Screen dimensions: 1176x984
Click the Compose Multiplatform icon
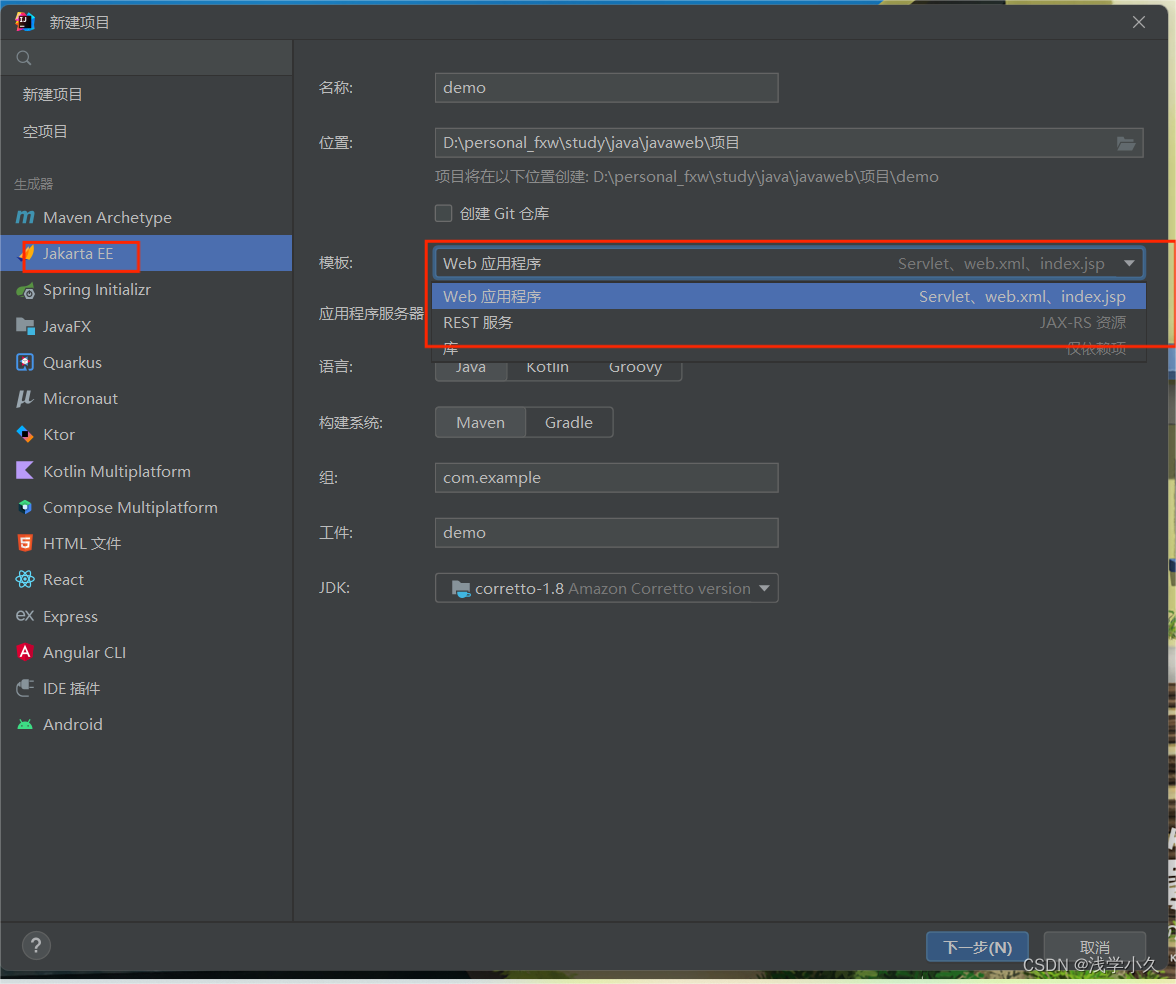[x=25, y=507]
